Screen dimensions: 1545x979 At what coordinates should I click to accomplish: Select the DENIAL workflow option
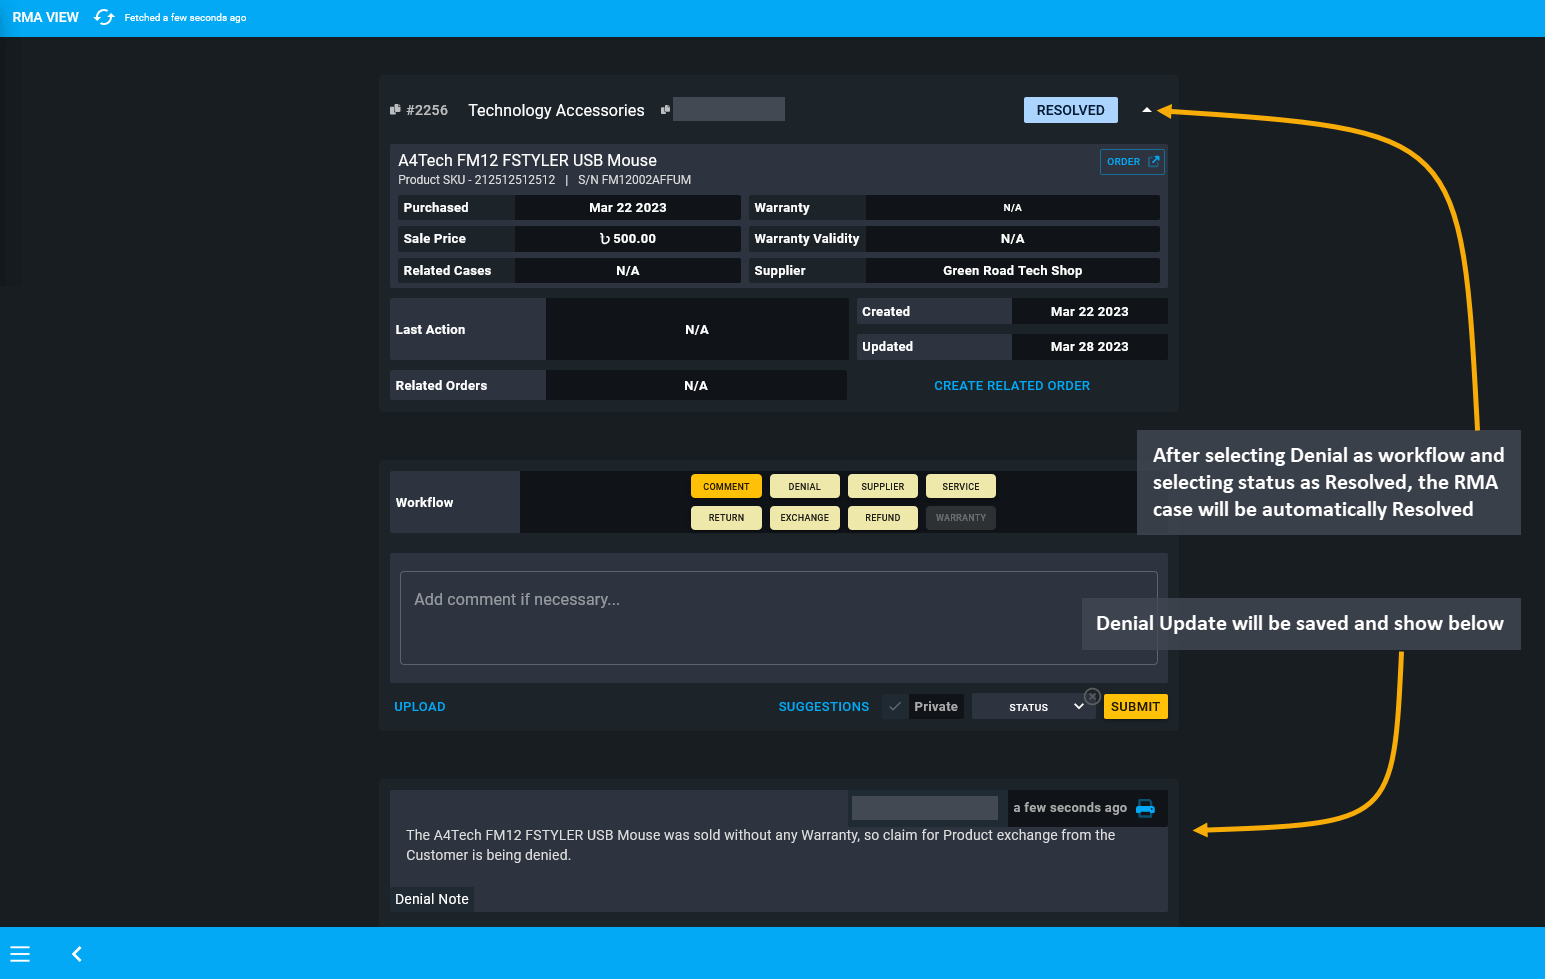(x=804, y=486)
